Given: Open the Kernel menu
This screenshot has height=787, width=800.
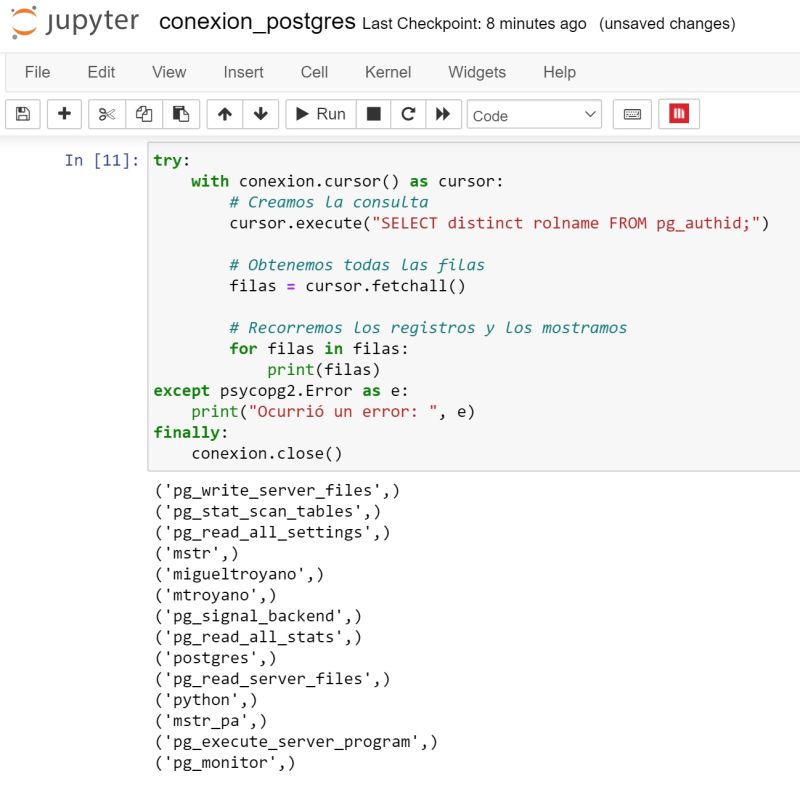Looking at the screenshot, I should pos(388,72).
